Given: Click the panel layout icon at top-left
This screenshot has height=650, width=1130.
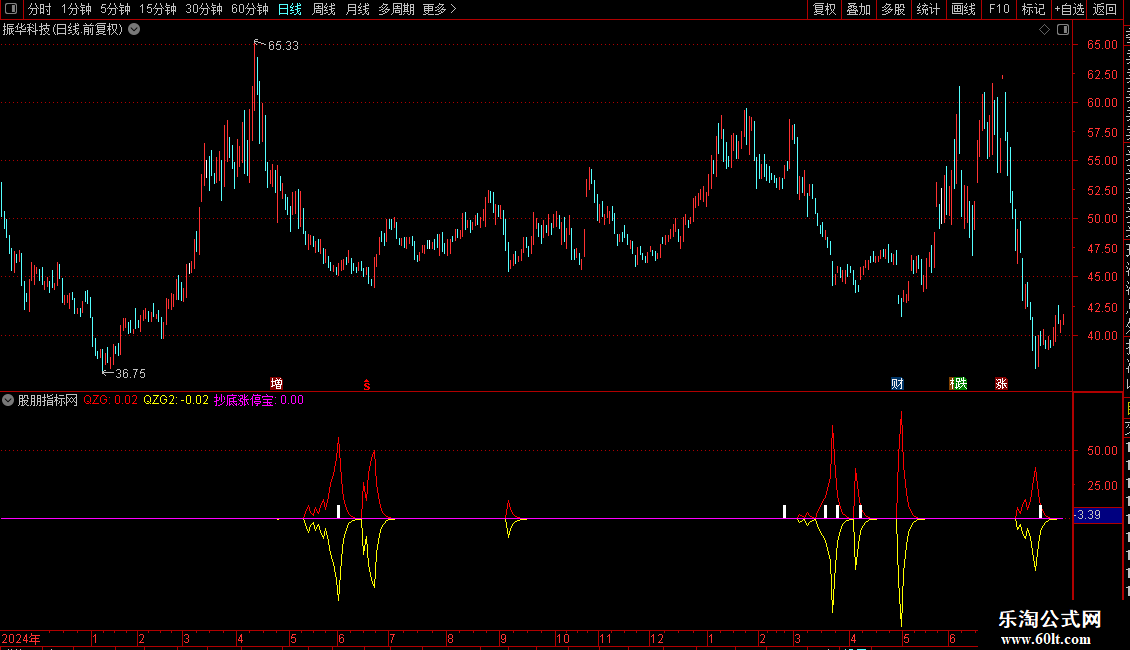Looking at the screenshot, I should (11, 9).
